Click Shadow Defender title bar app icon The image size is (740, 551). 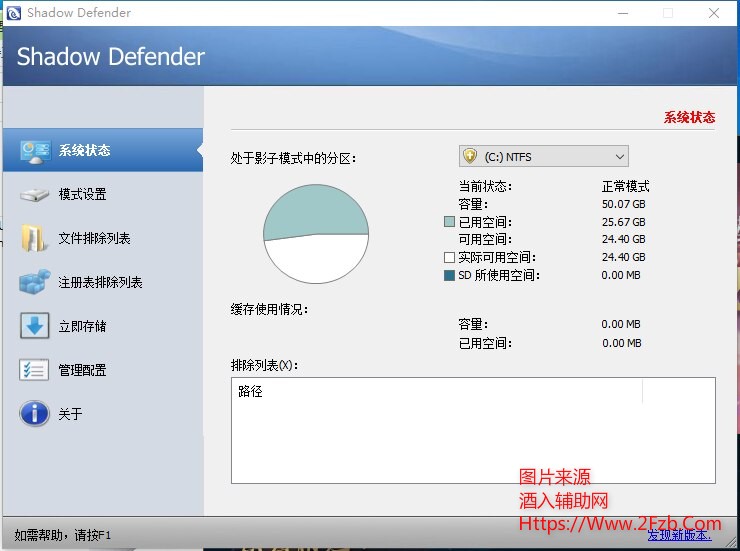coord(14,13)
